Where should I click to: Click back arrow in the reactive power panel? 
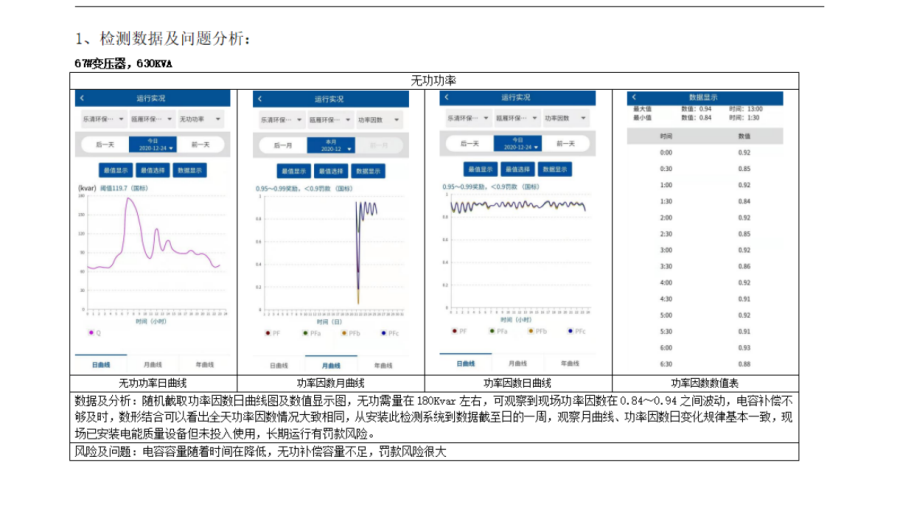click(82, 98)
